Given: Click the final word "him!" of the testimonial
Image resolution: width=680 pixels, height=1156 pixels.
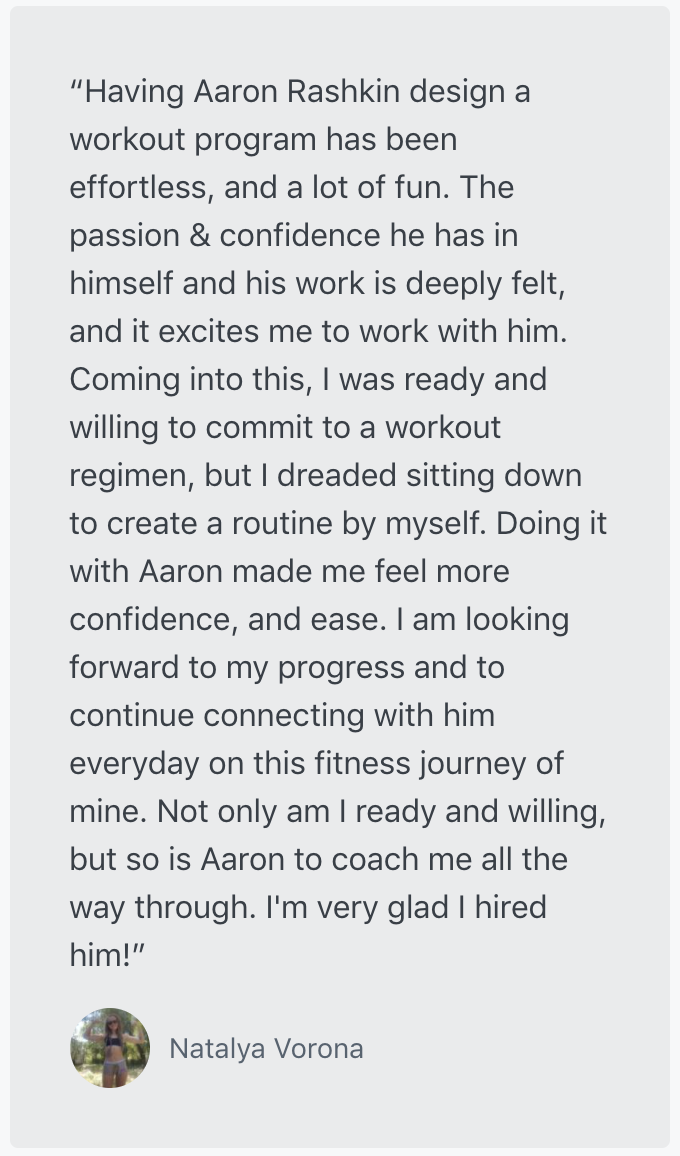Looking at the screenshot, I should tap(102, 955).
